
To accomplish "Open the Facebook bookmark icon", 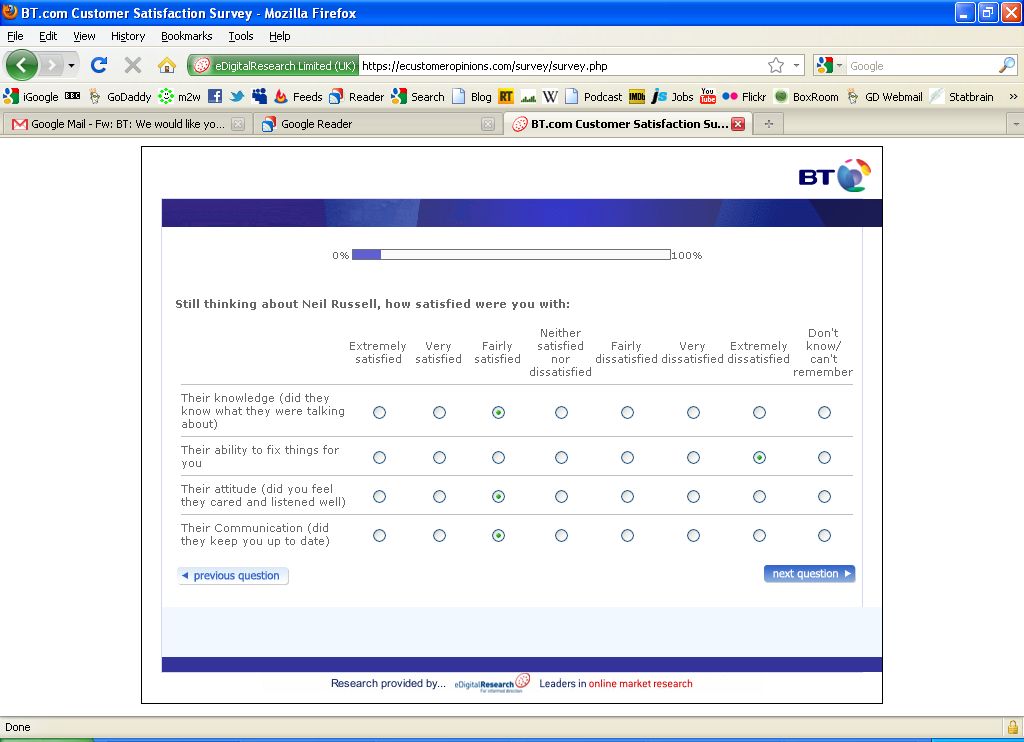I will click(215, 97).
